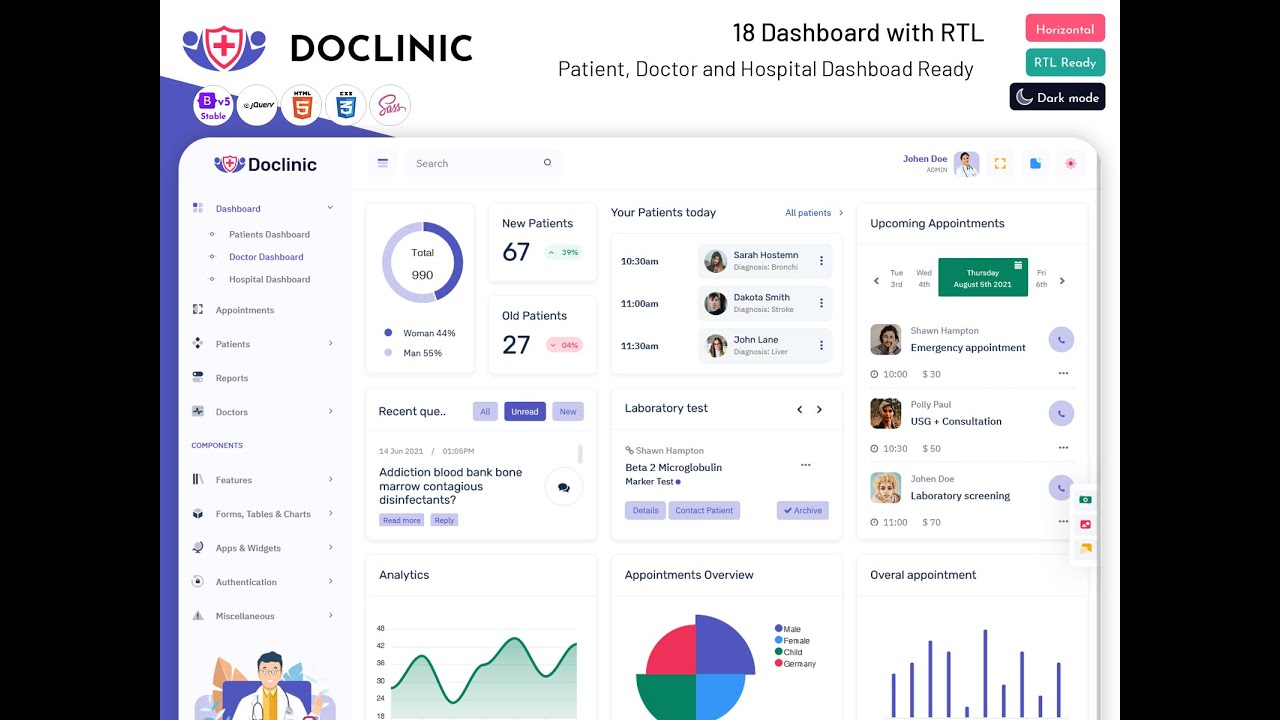Click the Woman 44% legend dot
Viewport: 1280px width, 720px height.
388,333
